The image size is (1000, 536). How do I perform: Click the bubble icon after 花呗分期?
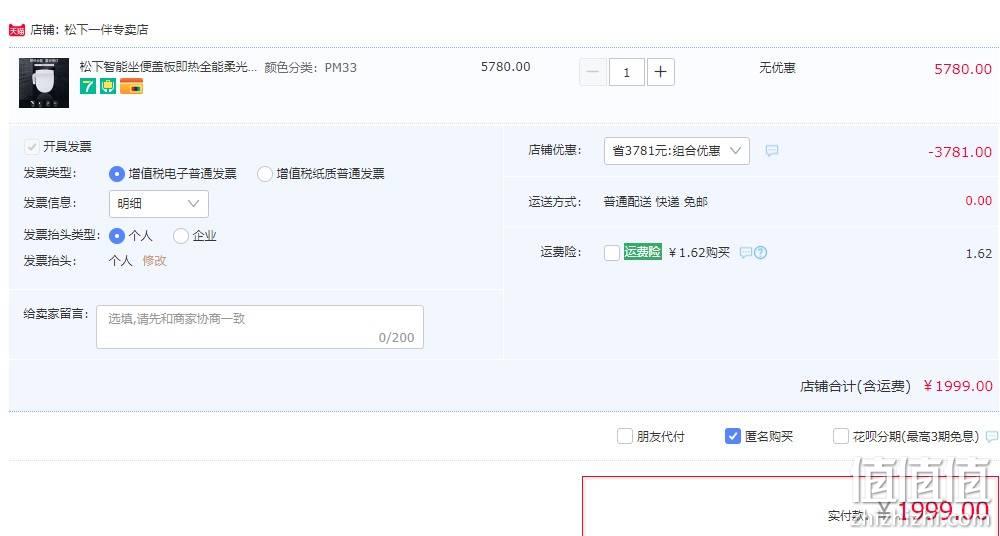pos(992,436)
